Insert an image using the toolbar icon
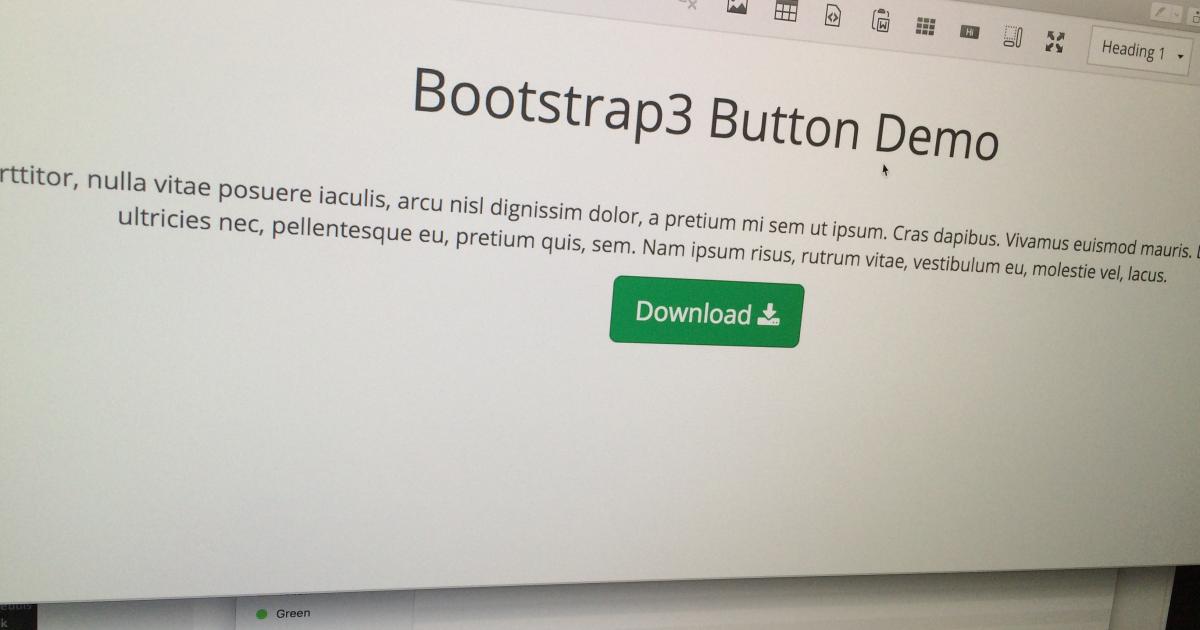The width and height of the screenshot is (1200, 630). (x=737, y=6)
